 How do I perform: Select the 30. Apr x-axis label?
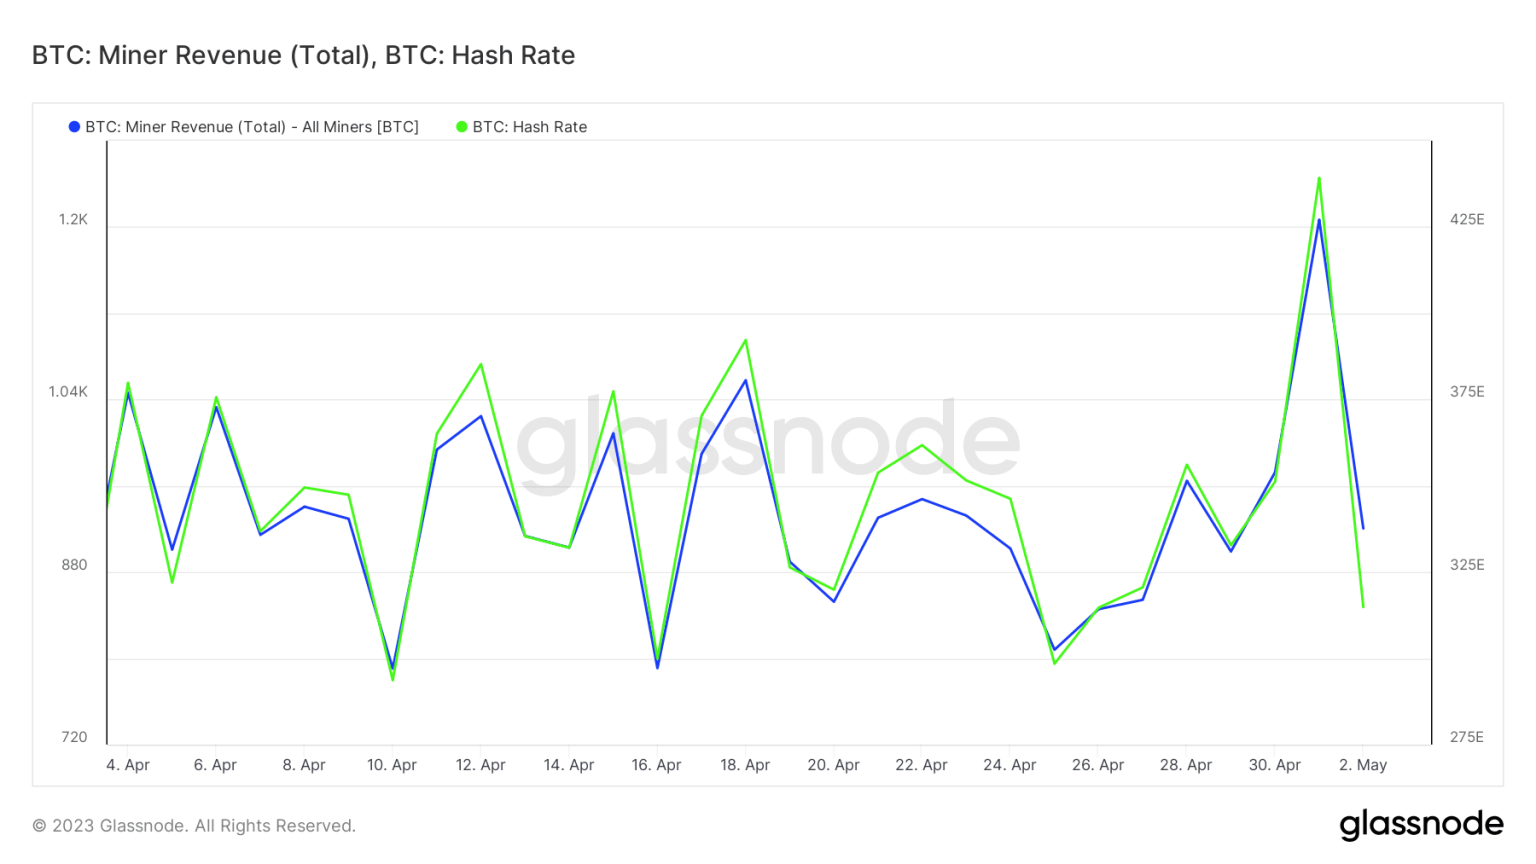[1274, 765]
